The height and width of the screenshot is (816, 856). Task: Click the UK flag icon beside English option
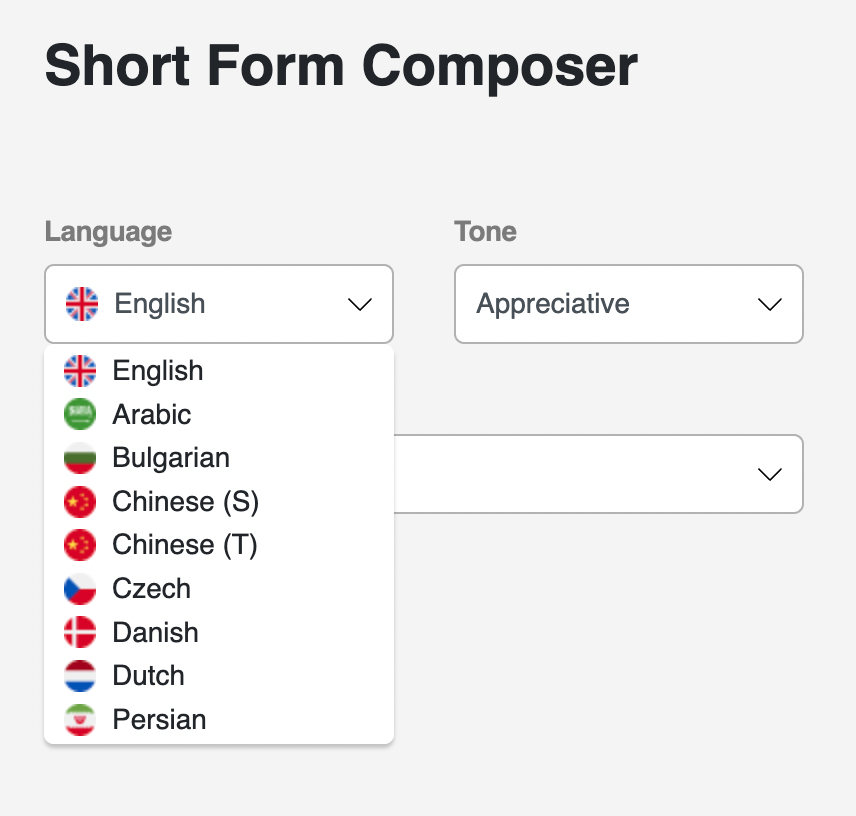pyautogui.click(x=80, y=371)
